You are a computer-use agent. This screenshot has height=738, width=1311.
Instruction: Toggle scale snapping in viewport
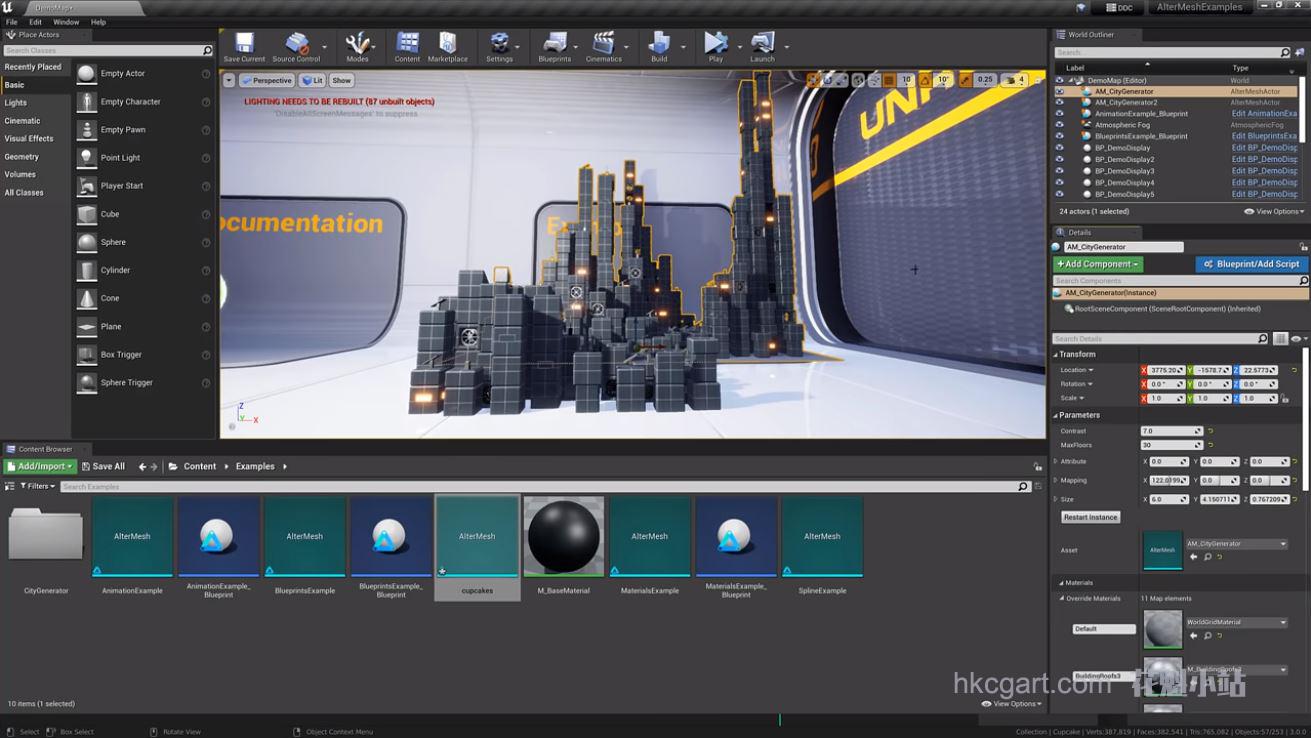click(x=965, y=80)
